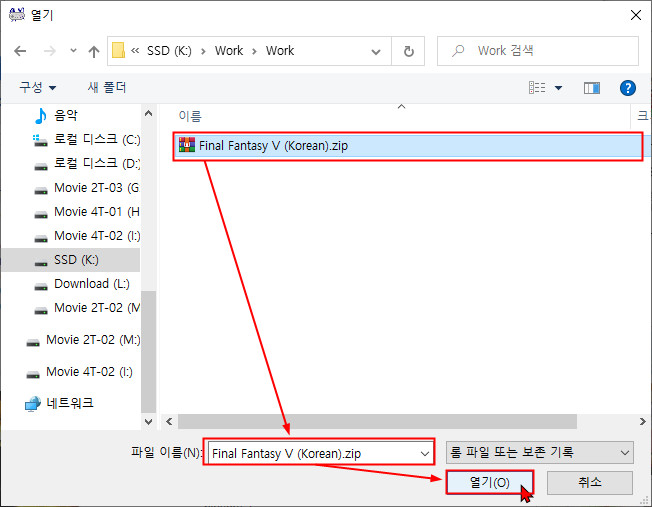Open the 롬 파일 또는 보존 기록 filter
652x507 pixels.
coord(539,452)
